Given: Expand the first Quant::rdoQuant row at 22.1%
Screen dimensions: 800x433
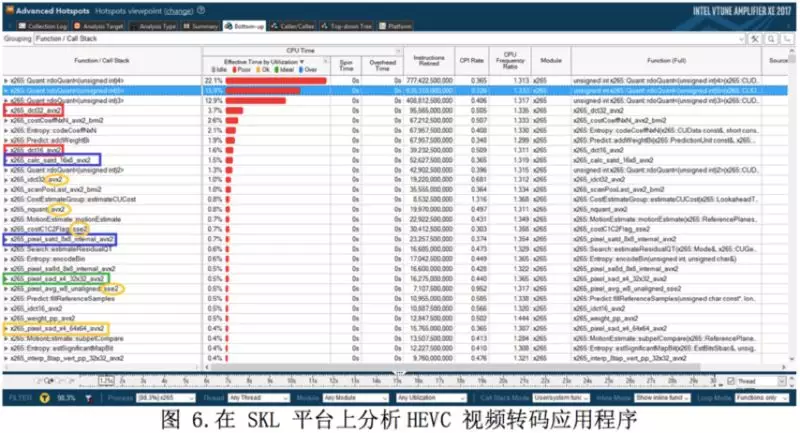Looking at the screenshot, I should click(x=6, y=81).
